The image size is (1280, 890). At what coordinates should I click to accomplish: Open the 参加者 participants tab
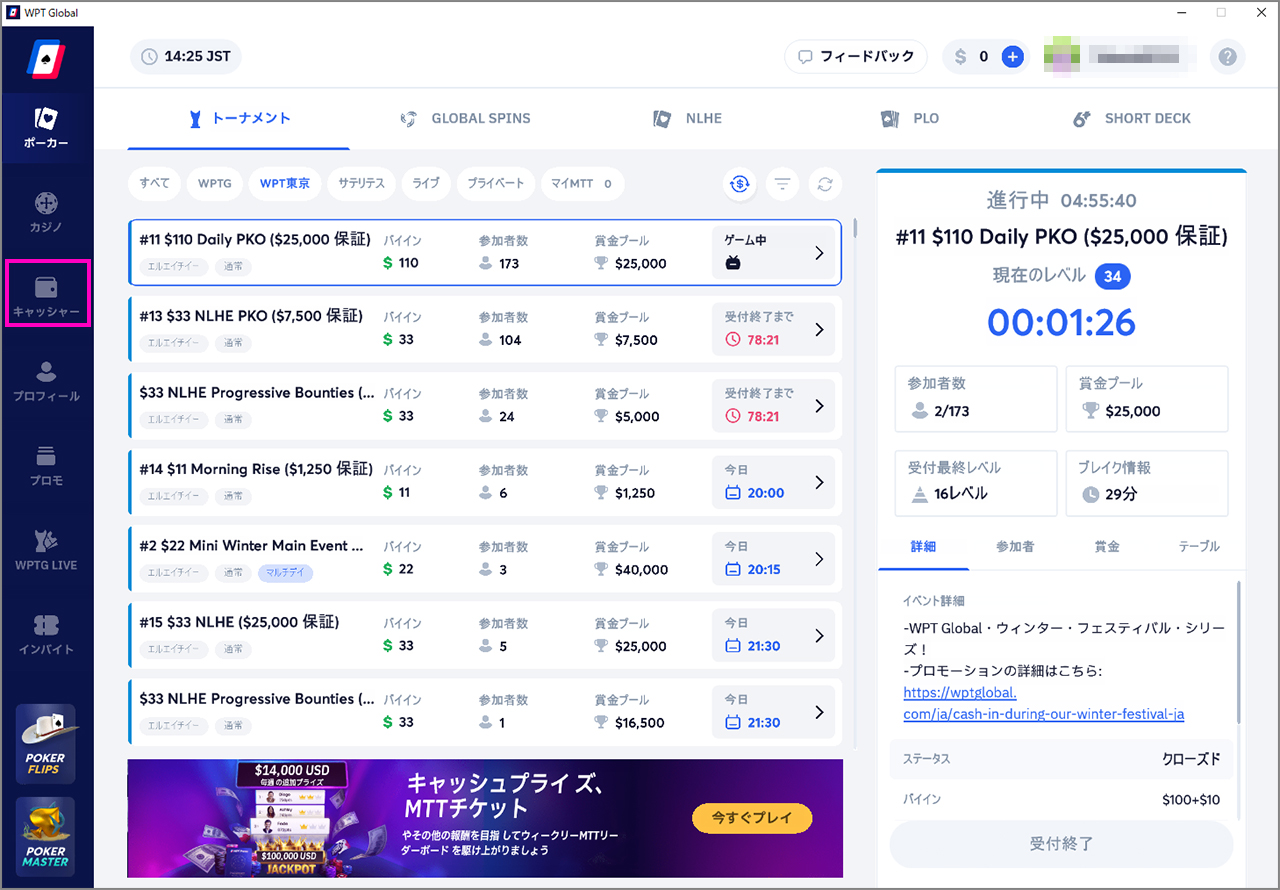[x=1015, y=546]
